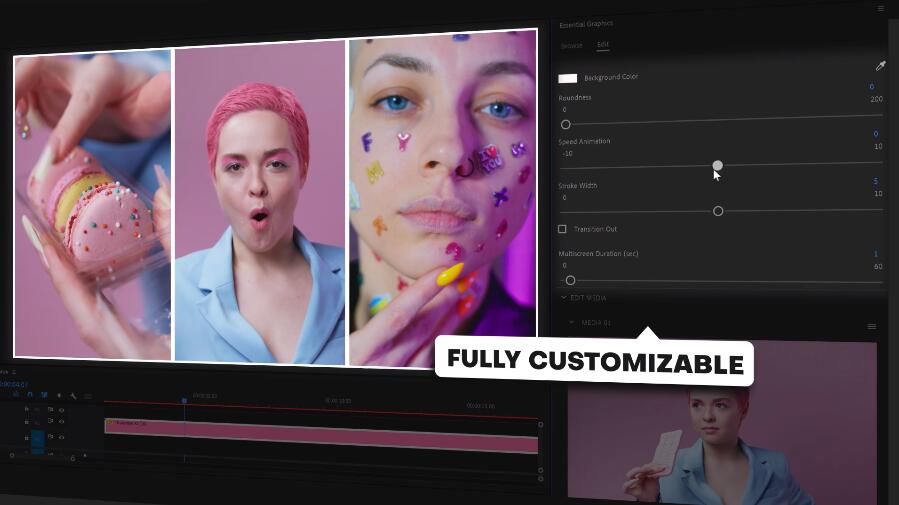The width and height of the screenshot is (899, 505).
Task: Collapse the EDIT MEDIA section
Action: [x=565, y=297]
